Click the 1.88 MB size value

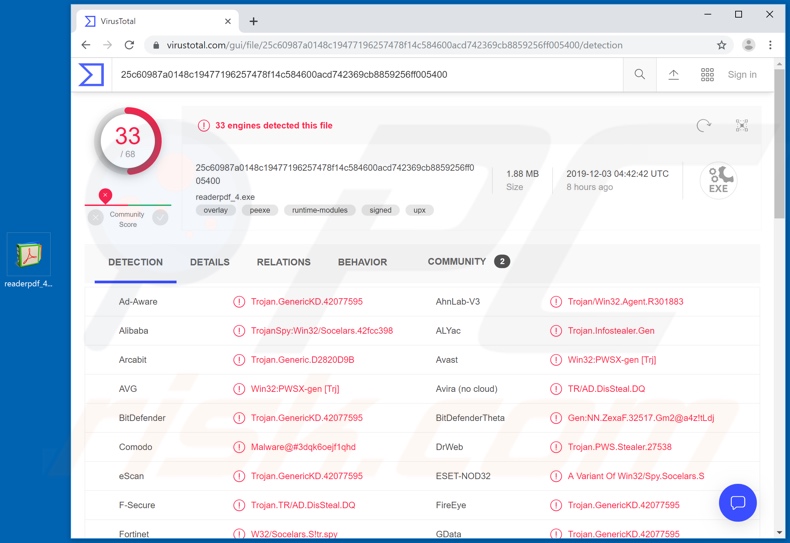[522, 174]
